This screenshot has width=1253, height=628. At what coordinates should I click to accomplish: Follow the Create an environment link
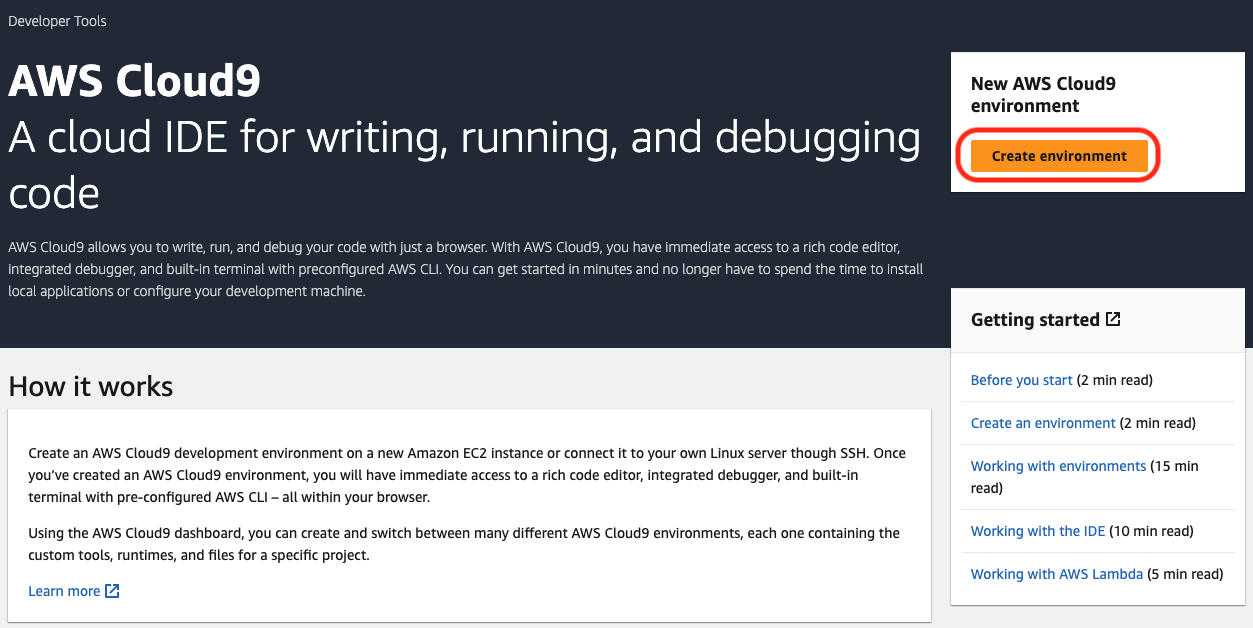click(x=1043, y=423)
